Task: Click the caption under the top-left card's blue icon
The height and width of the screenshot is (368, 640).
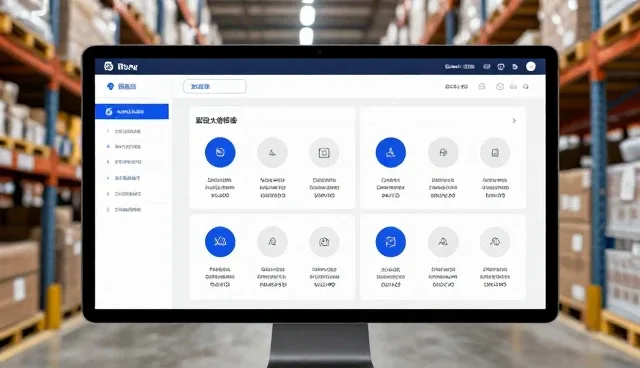Action: pos(220,188)
